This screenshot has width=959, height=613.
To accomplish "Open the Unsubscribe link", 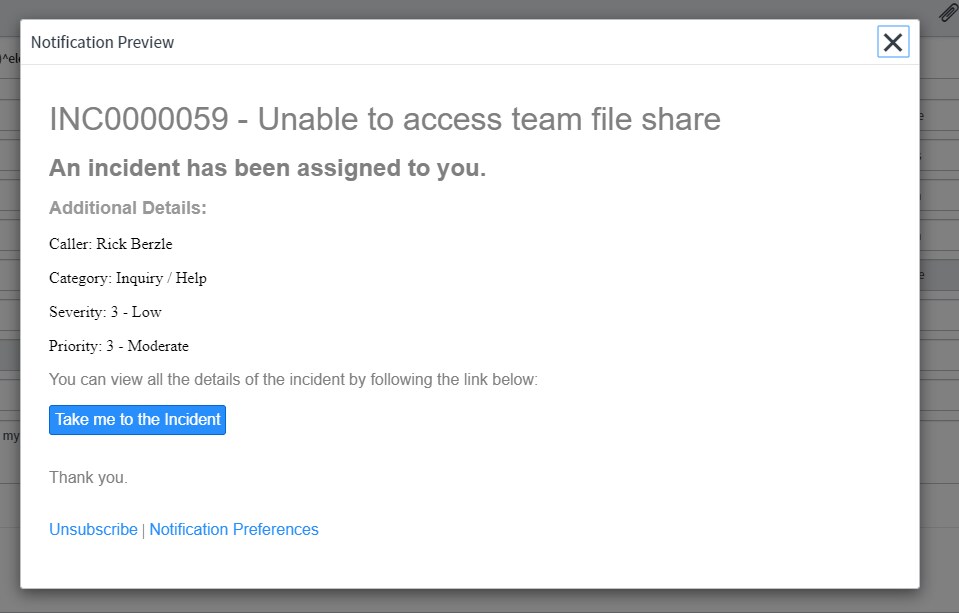I will [x=93, y=530].
